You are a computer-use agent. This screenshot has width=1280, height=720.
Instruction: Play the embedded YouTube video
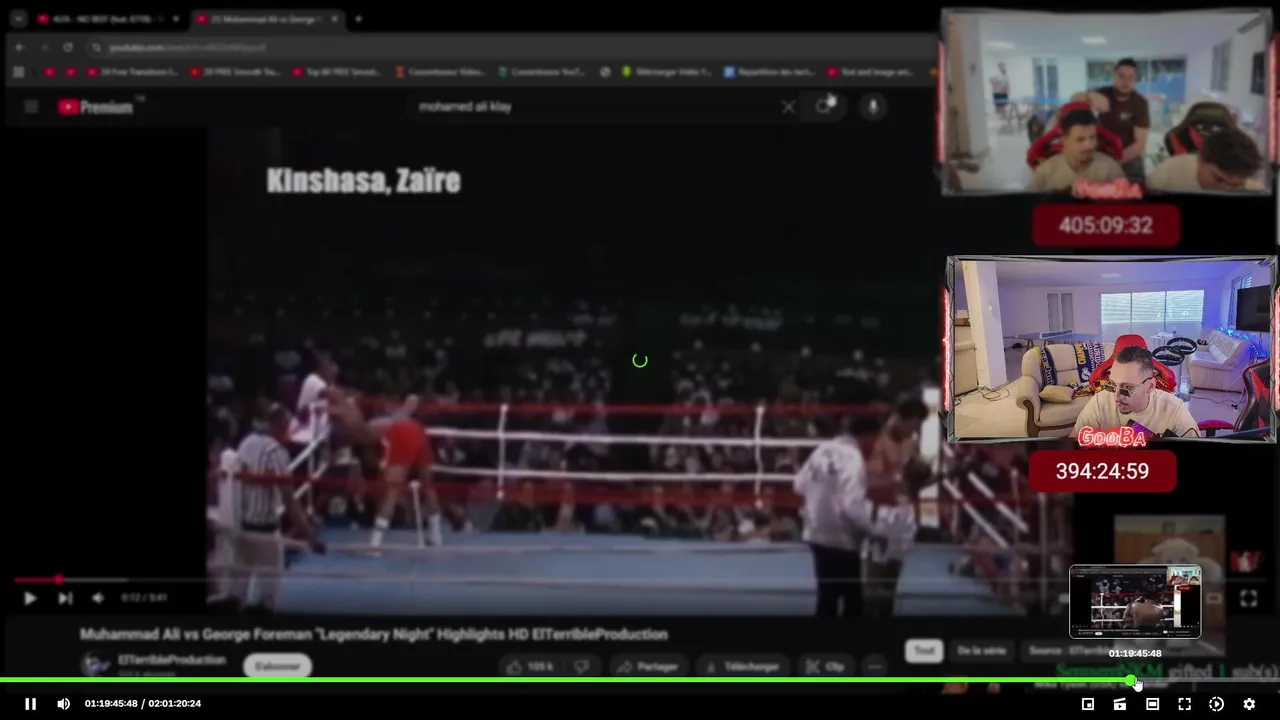pyautogui.click(x=29, y=598)
